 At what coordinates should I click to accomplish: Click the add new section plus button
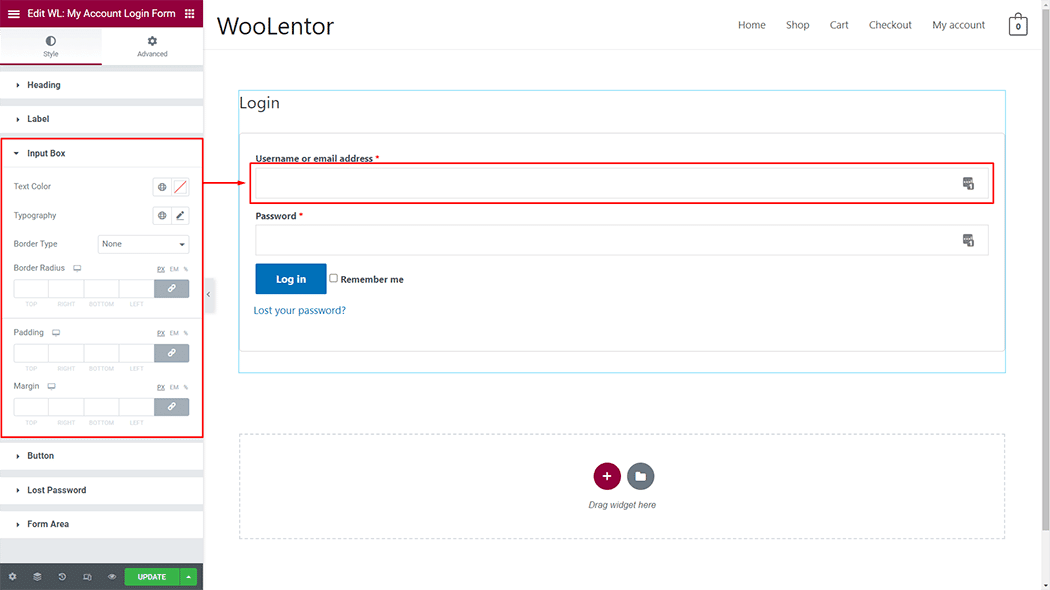point(607,476)
